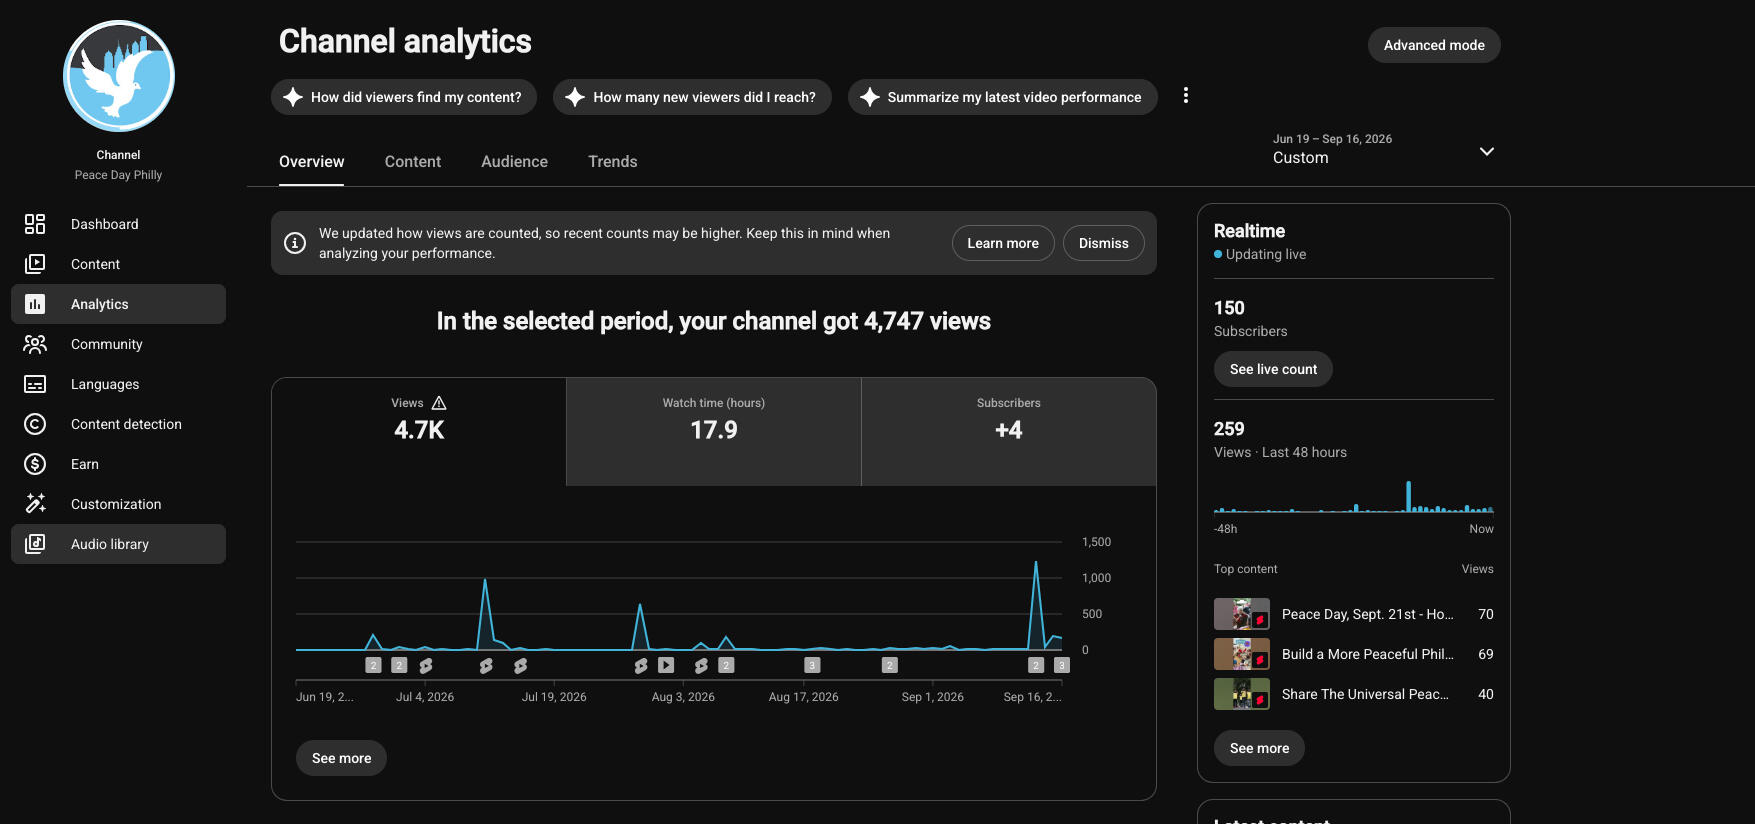Open the Custom date range selector
The image size is (1755, 824).
point(1384,149)
